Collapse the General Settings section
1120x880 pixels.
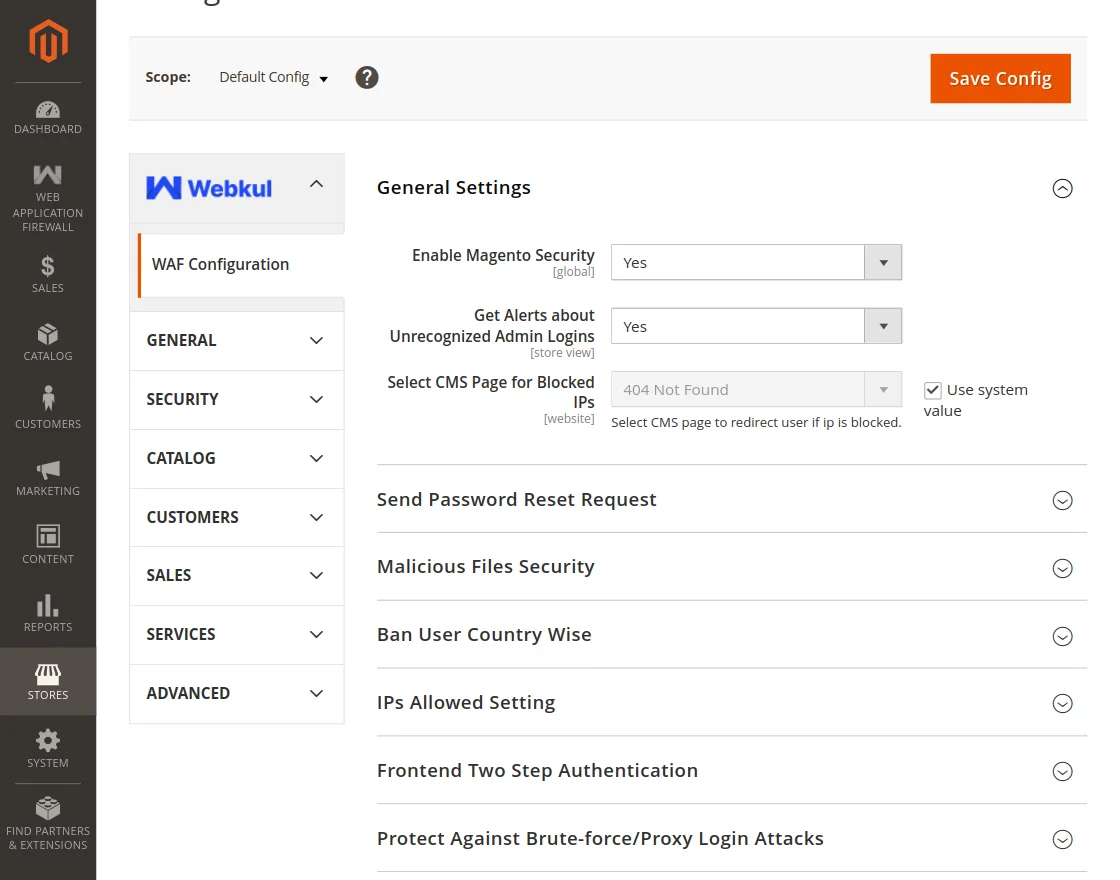tap(1062, 188)
